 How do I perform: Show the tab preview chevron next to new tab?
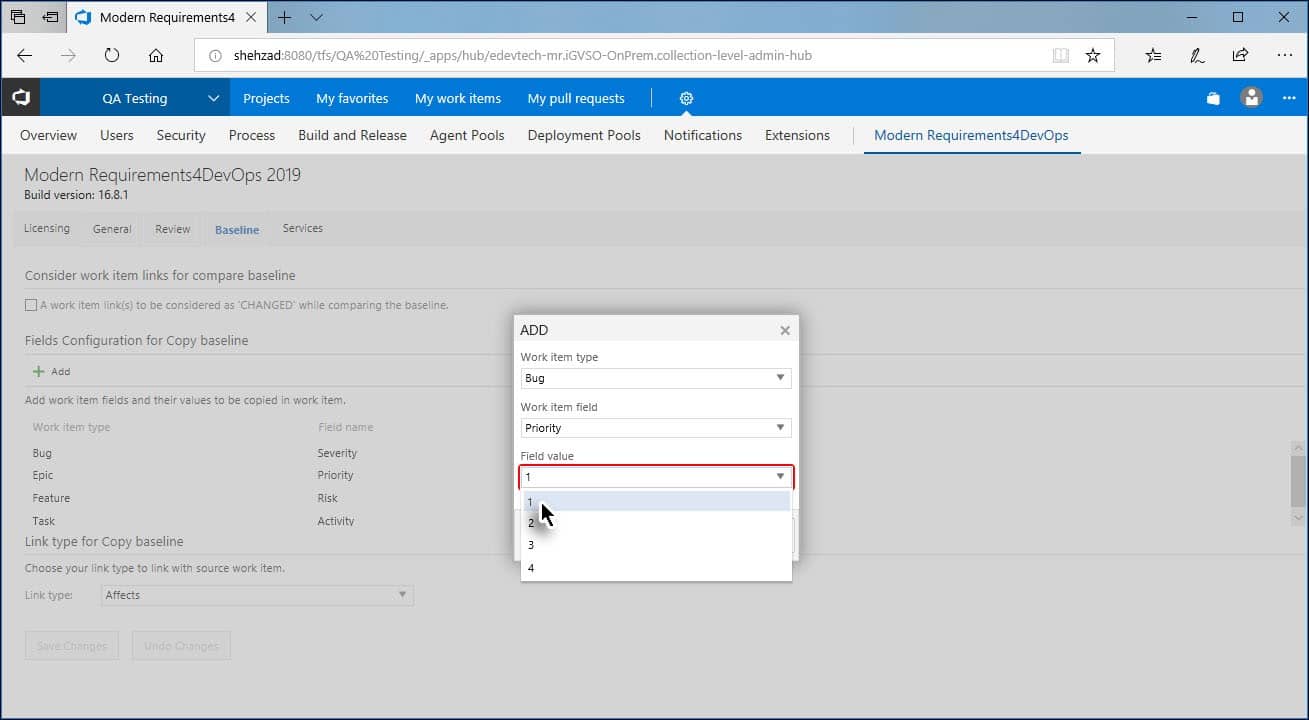(316, 17)
